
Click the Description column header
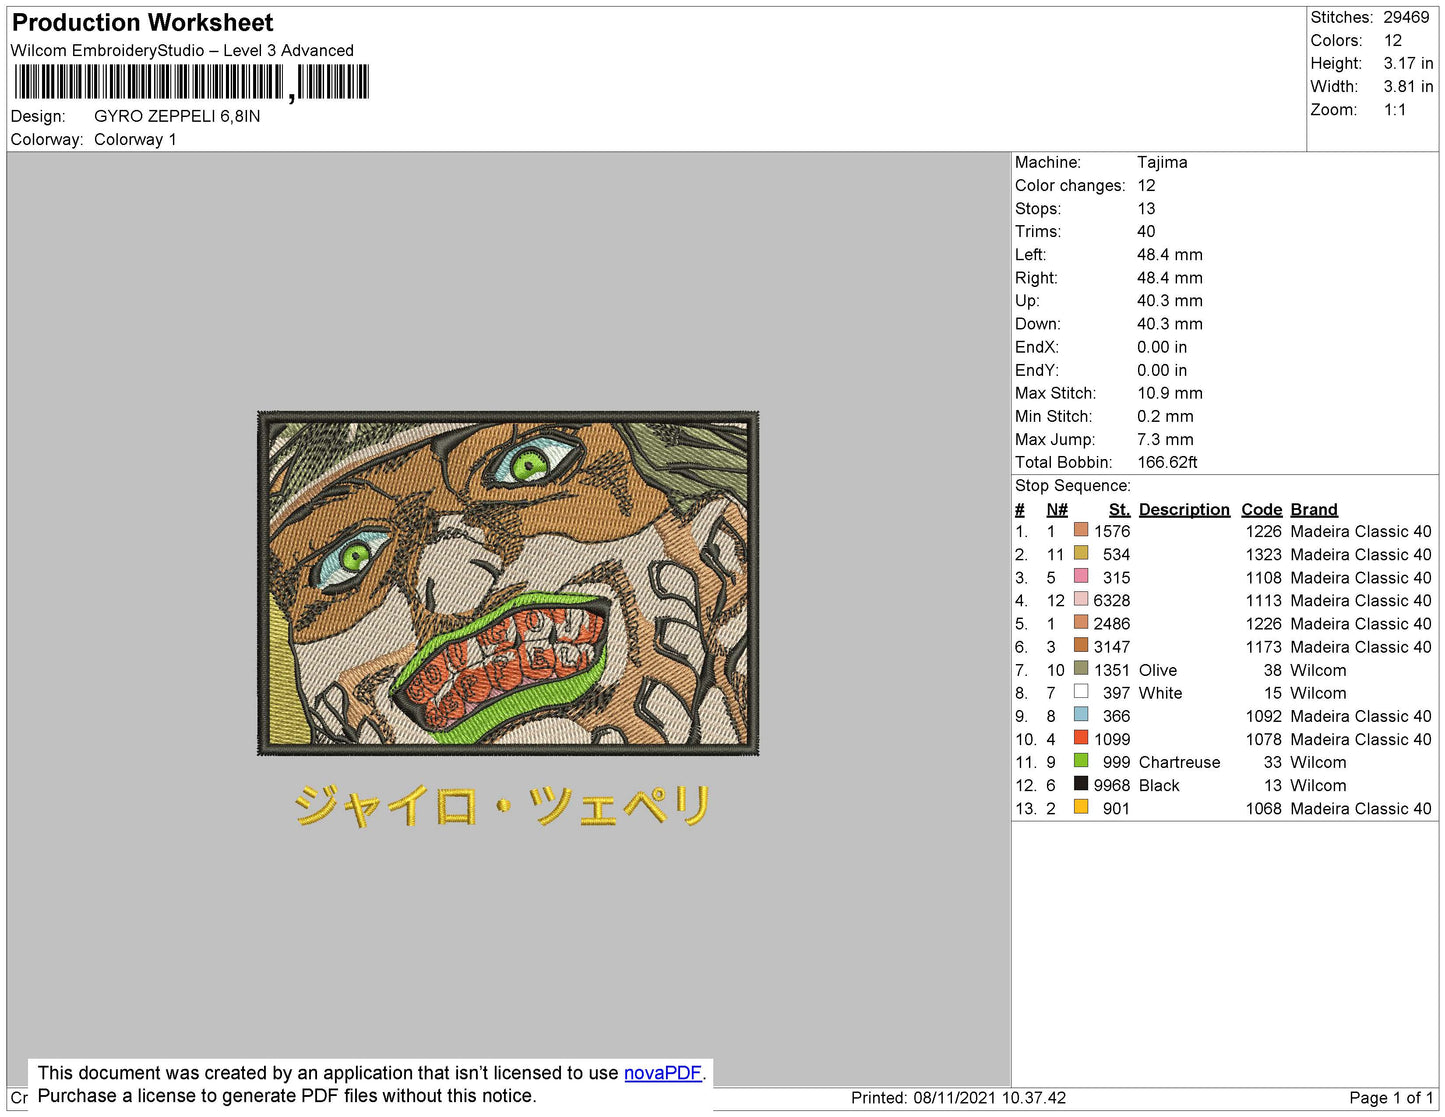click(x=1184, y=509)
